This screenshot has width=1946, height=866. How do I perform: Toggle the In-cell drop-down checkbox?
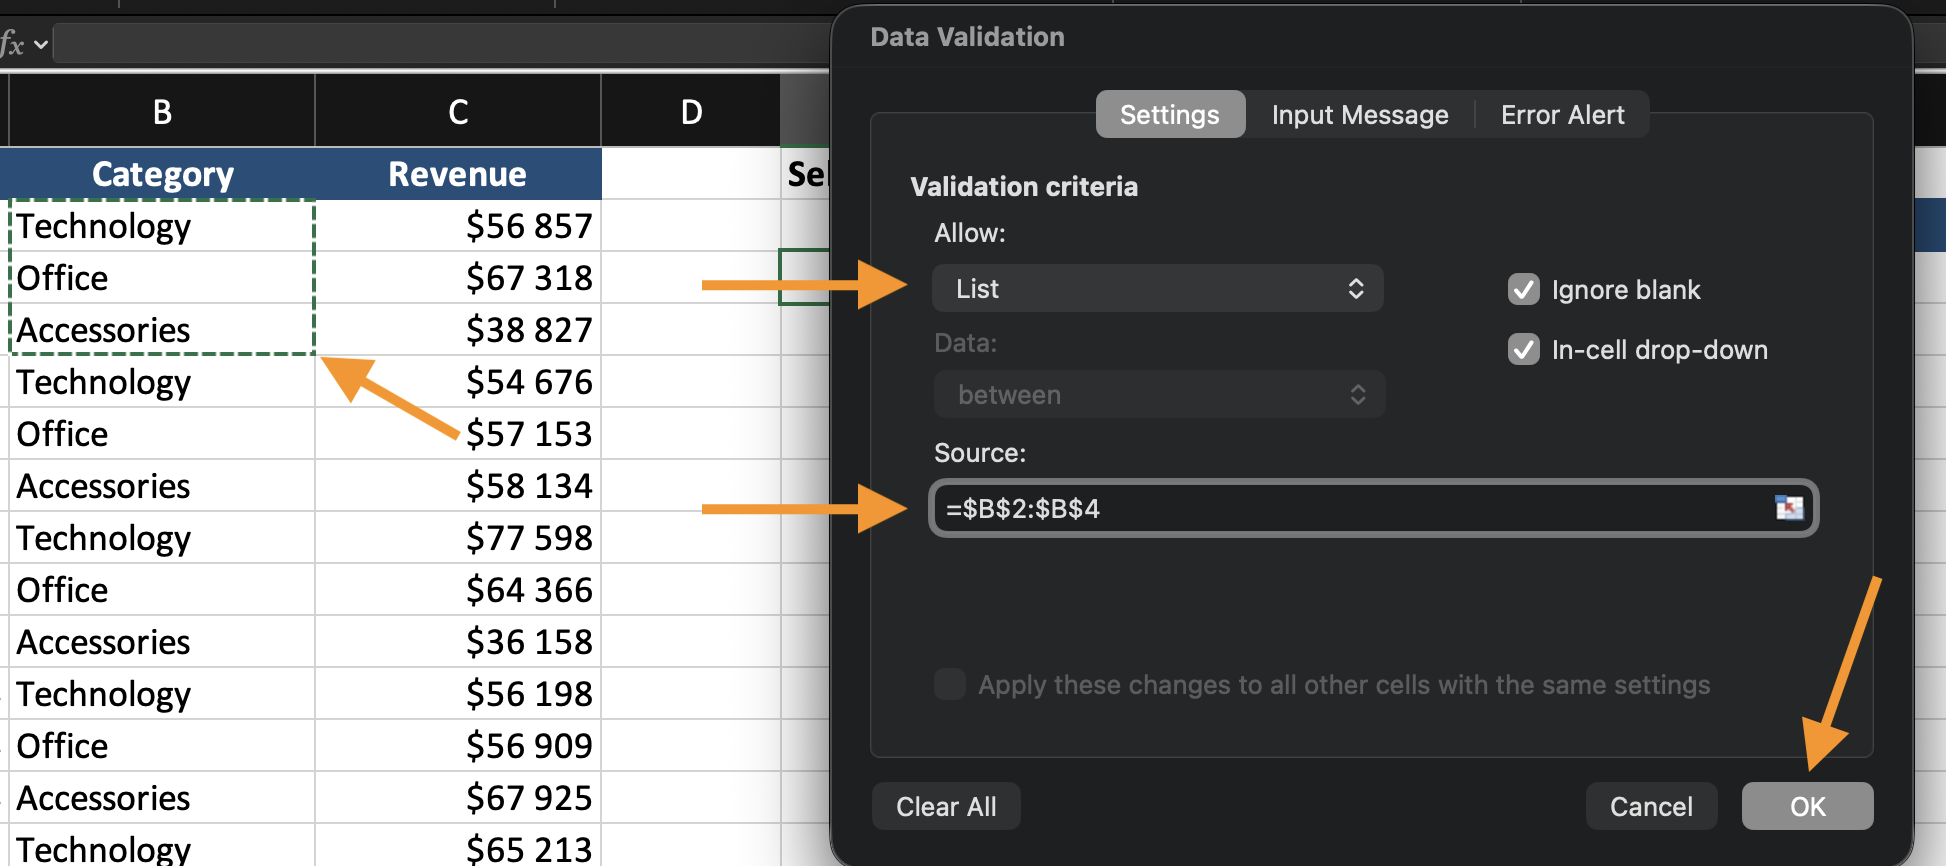(1523, 350)
